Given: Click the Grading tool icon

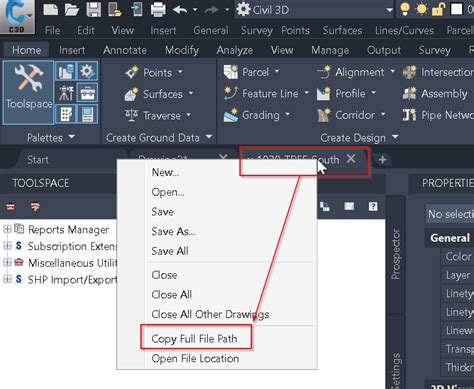Looking at the screenshot, I should (231, 115).
